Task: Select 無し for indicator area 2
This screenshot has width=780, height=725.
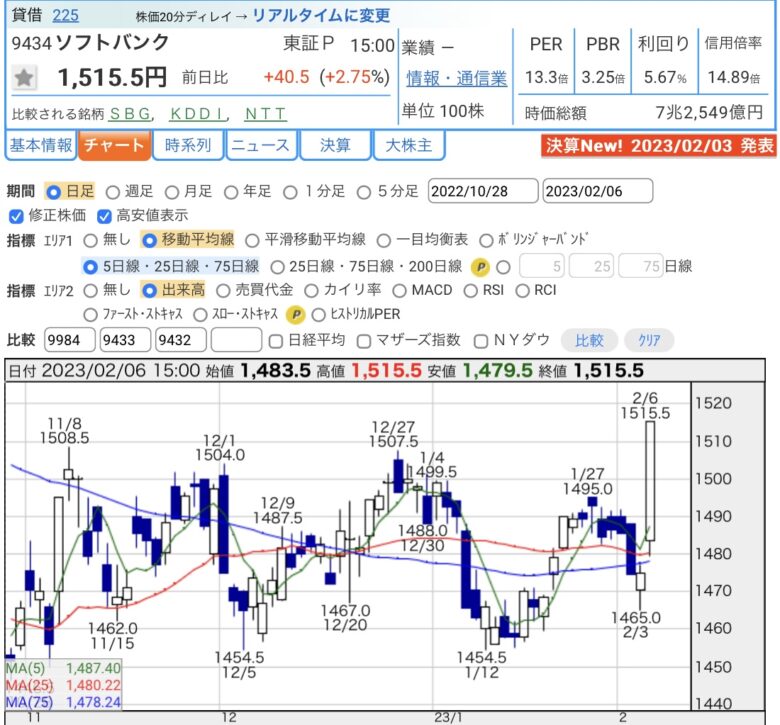Action: click(90, 291)
